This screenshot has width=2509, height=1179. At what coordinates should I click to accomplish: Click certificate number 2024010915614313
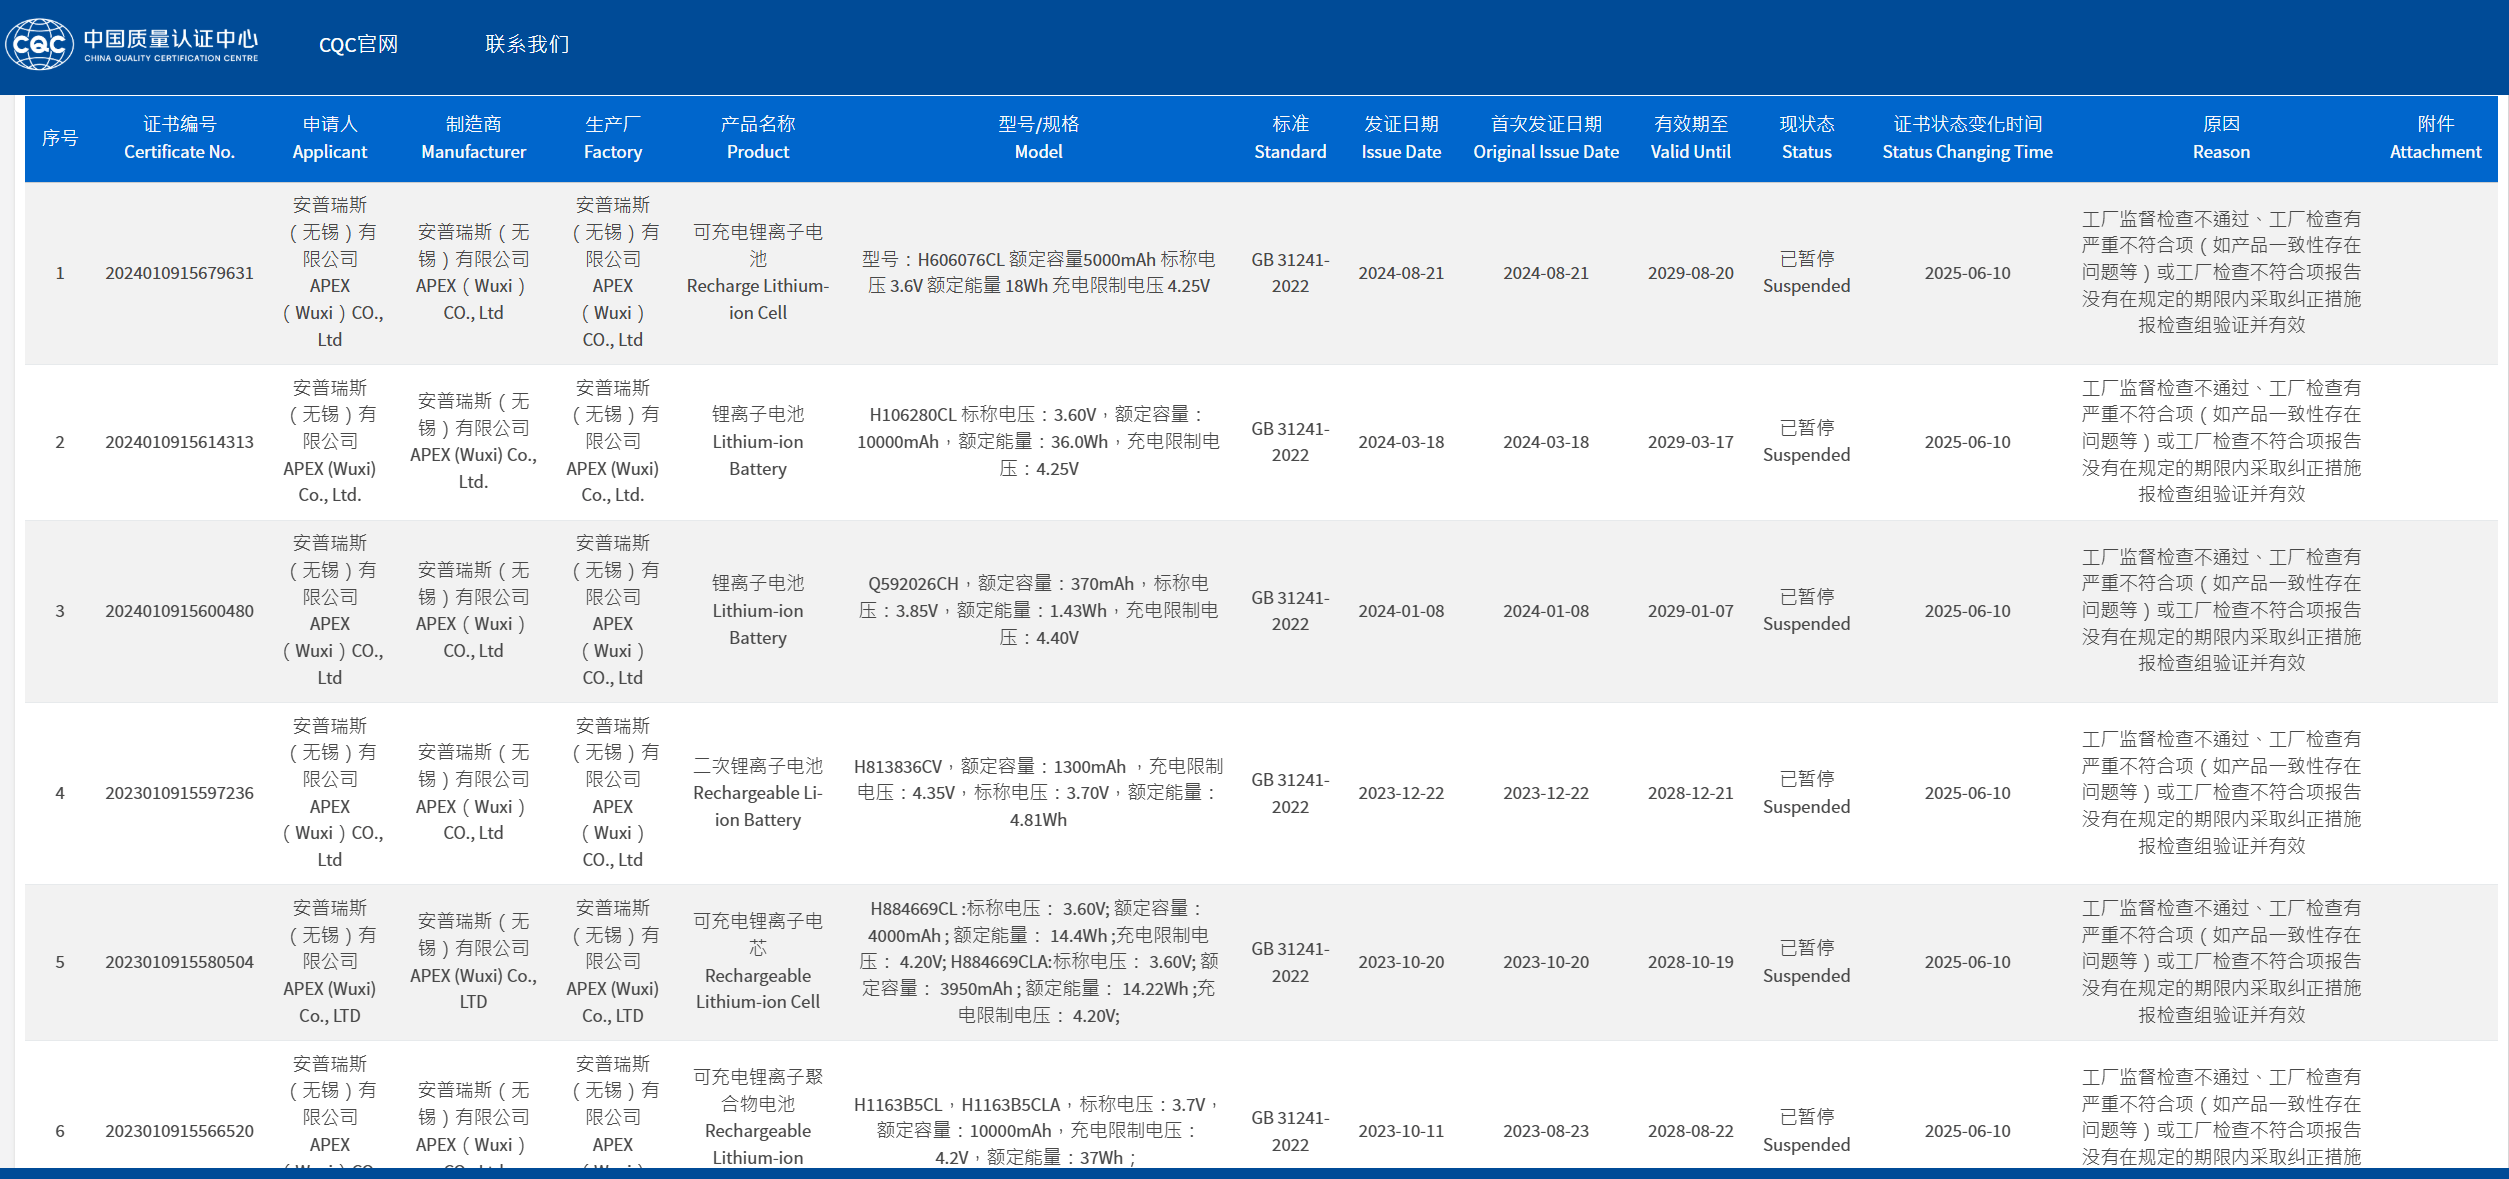coord(180,442)
